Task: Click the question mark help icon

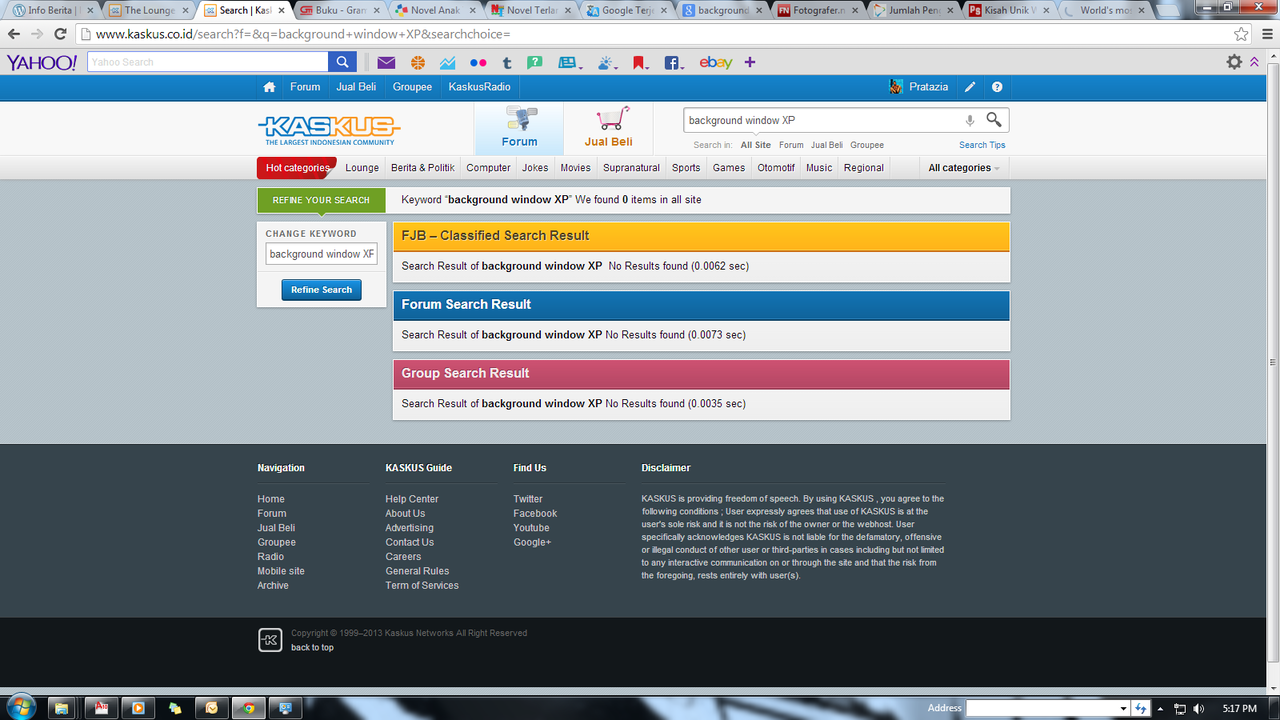Action: pyautogui.click(x=997, y=87)
